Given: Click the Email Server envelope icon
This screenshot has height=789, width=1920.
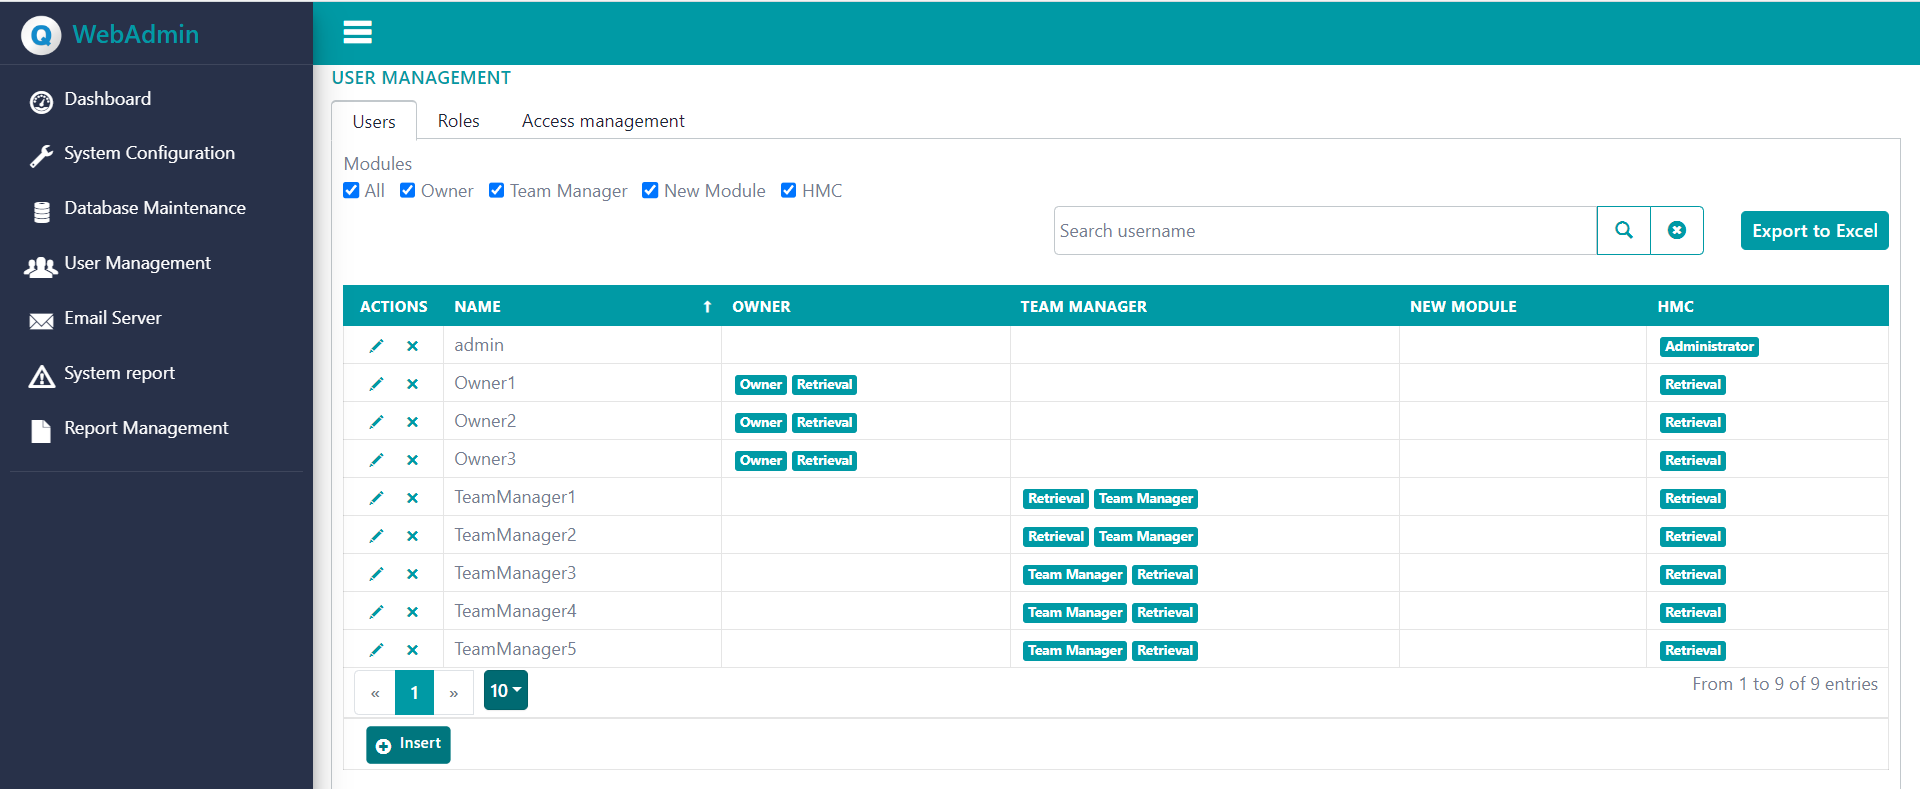Looking at the screenshot, I should tap(41, 321).
